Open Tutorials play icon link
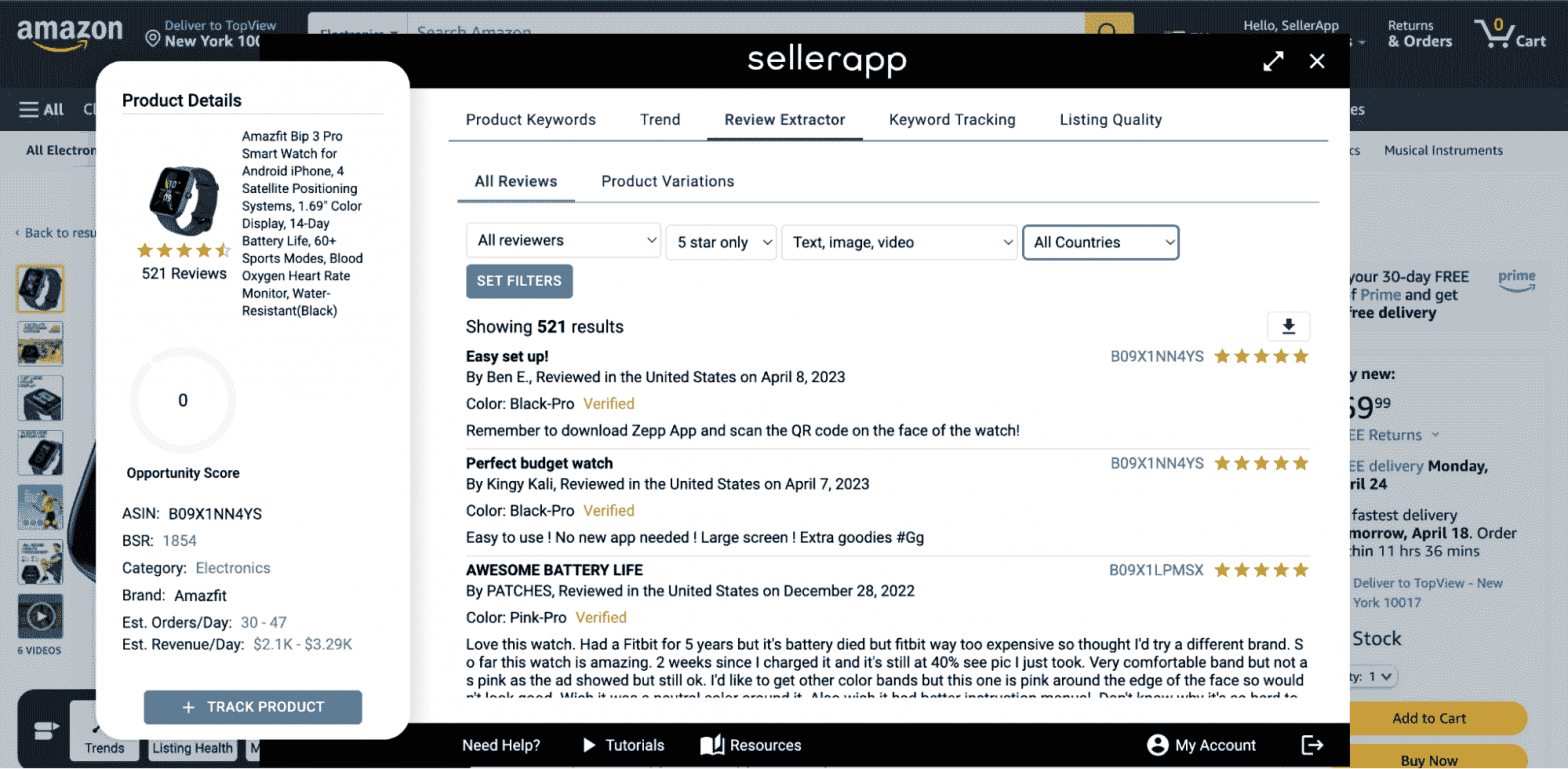Image resolution: width=1568 pixels, height=769 pixels. (x=623, y=745)
